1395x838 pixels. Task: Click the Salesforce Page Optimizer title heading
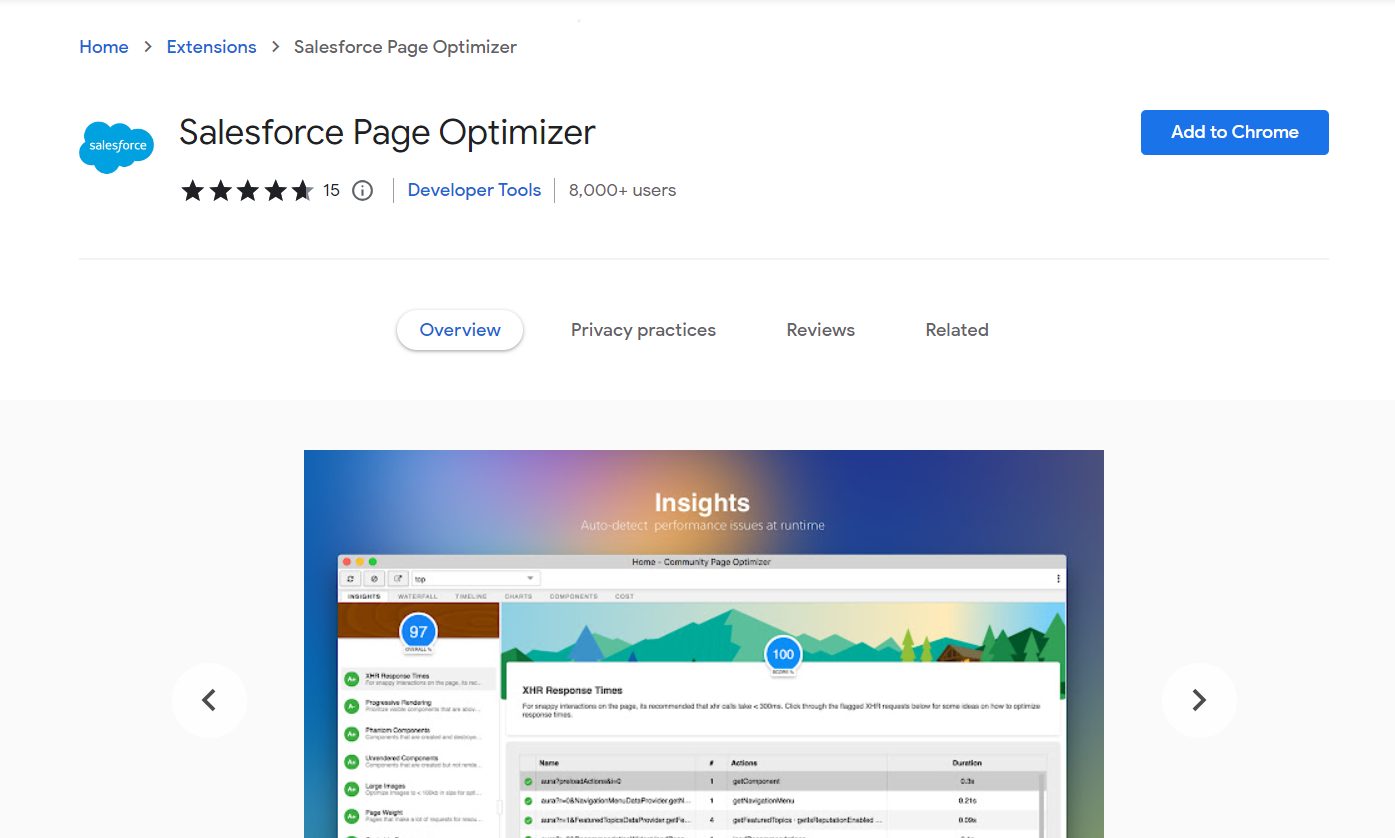coord(386,132)
